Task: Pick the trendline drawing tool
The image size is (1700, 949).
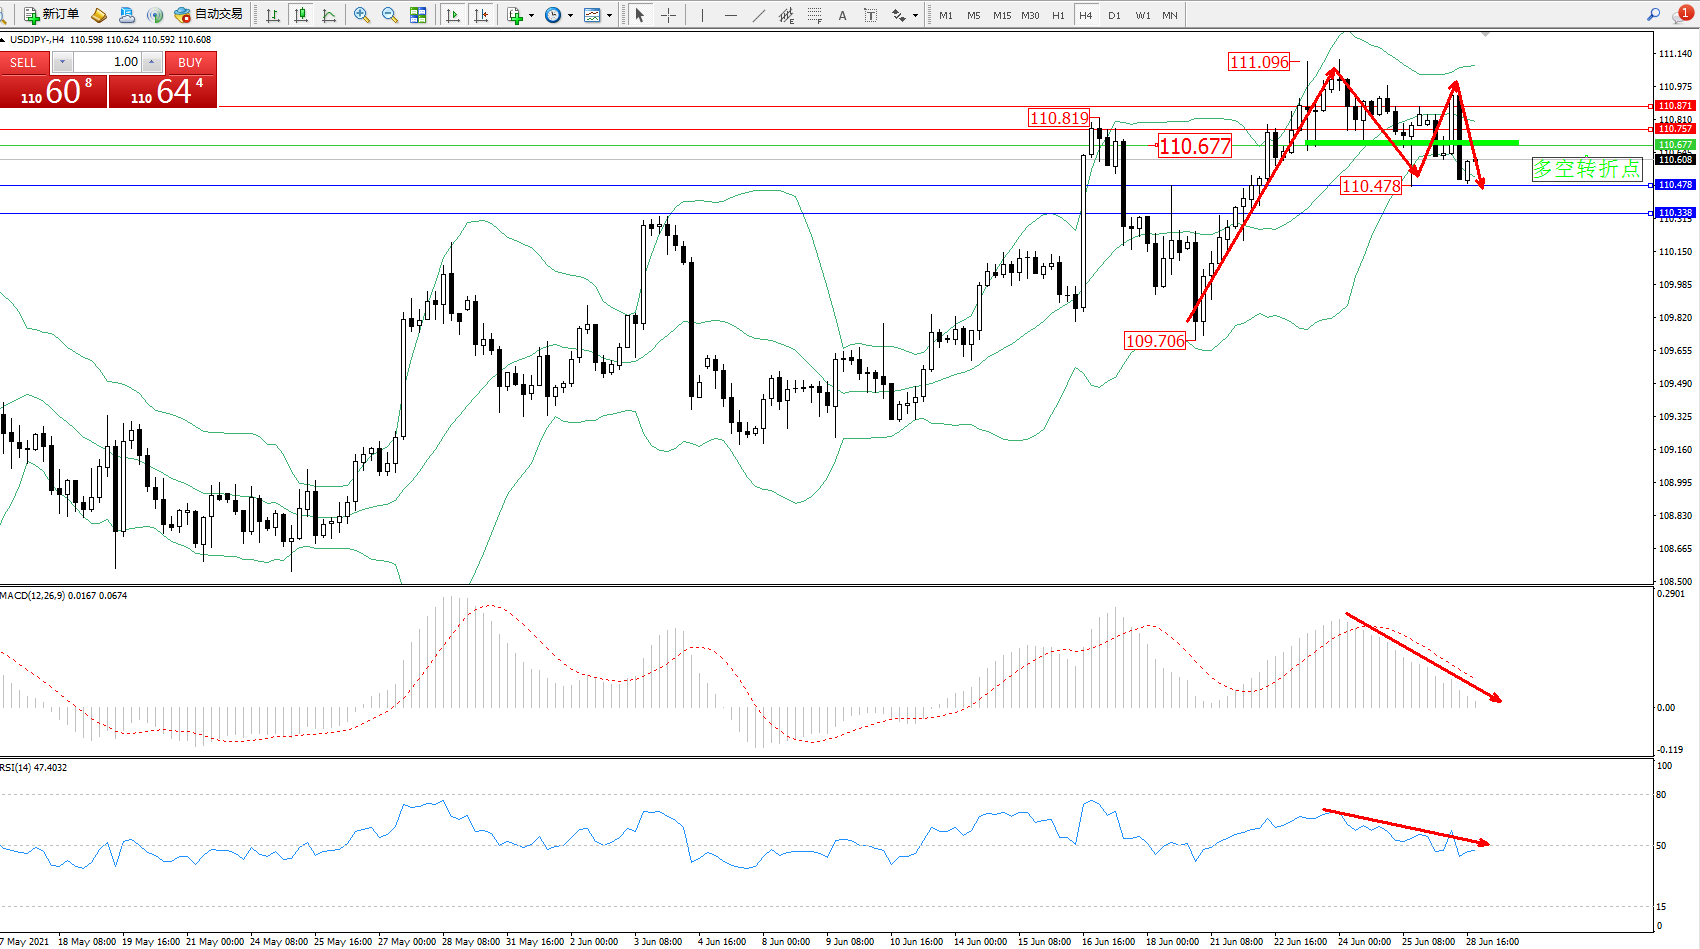Action: tap(758, 15)
